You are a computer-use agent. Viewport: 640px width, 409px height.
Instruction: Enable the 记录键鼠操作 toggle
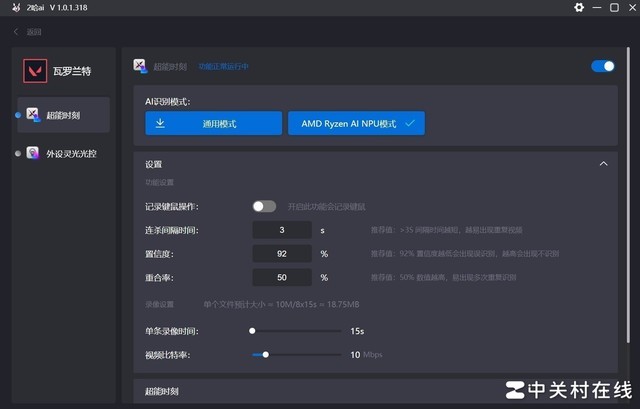(264, 206)
